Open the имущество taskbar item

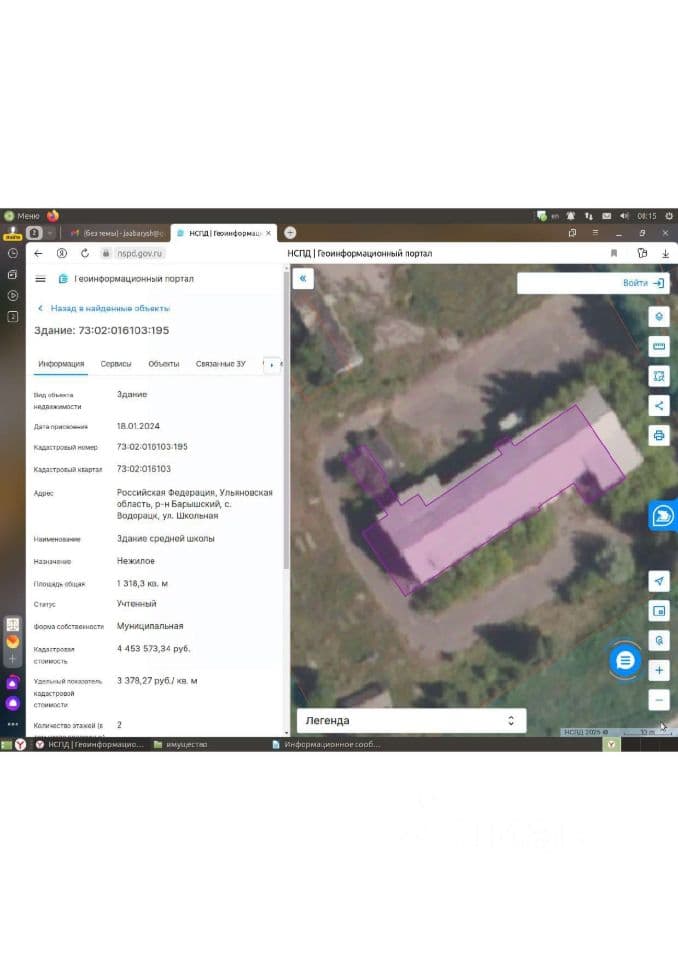[181, 744]
